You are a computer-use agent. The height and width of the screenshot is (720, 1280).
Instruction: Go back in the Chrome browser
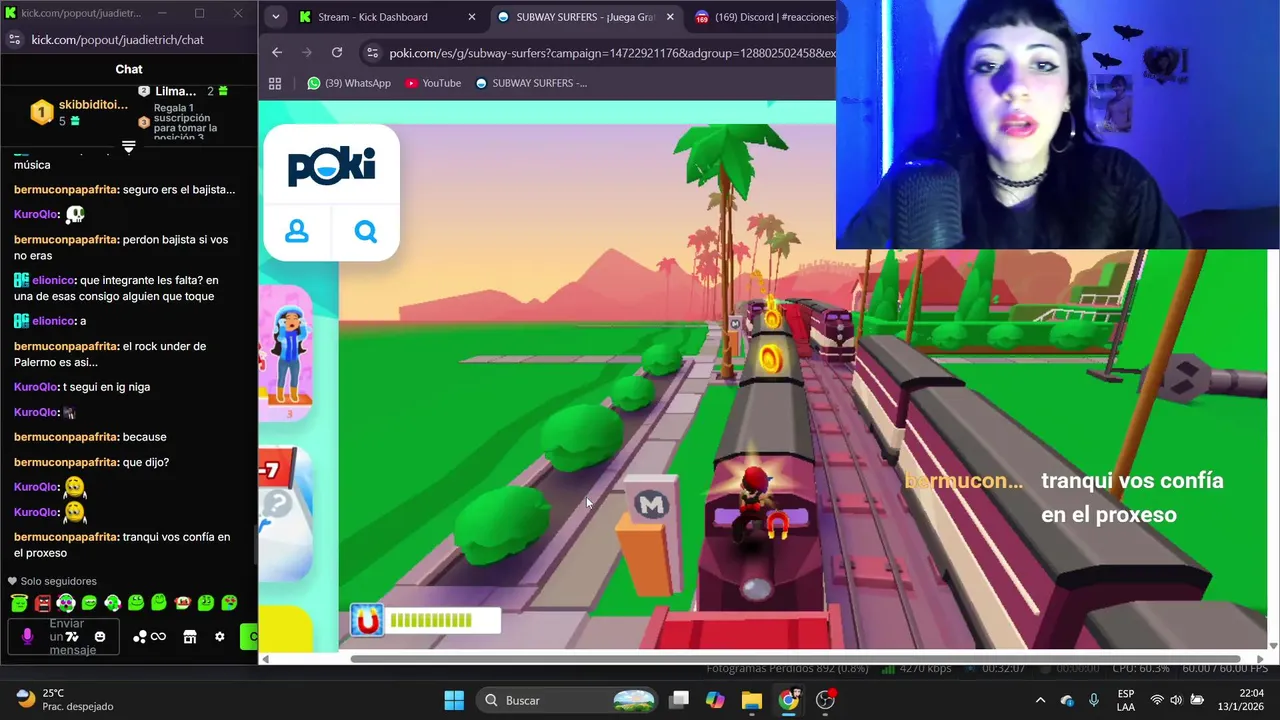pos(277,53)
